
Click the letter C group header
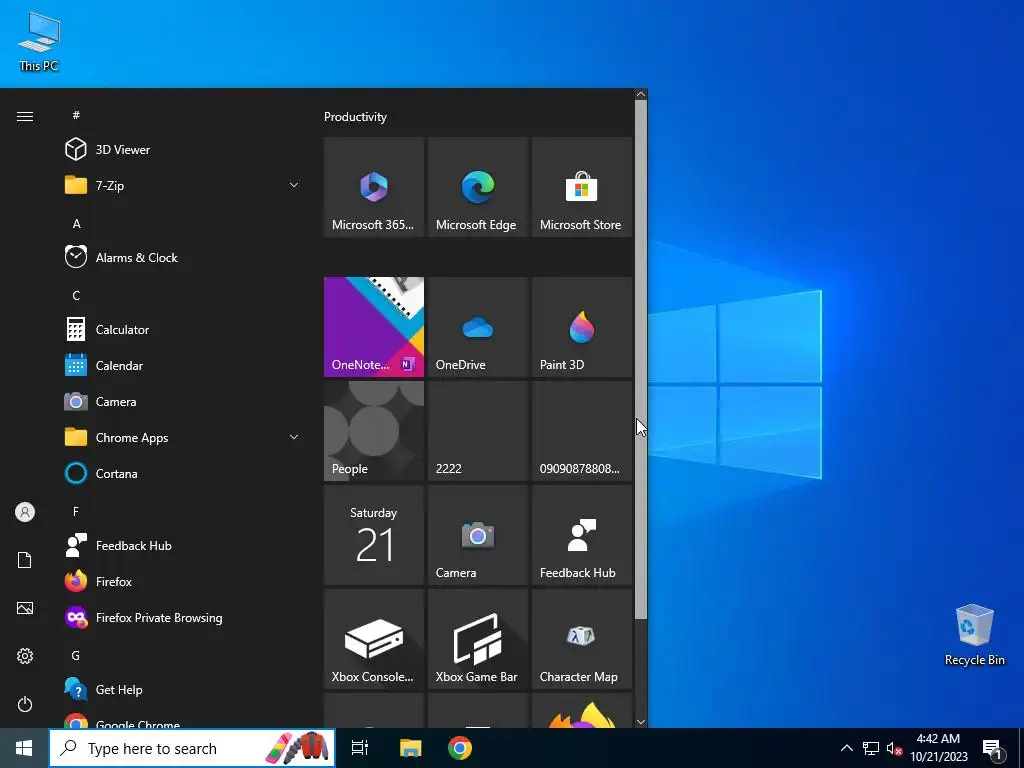(76, 295)
